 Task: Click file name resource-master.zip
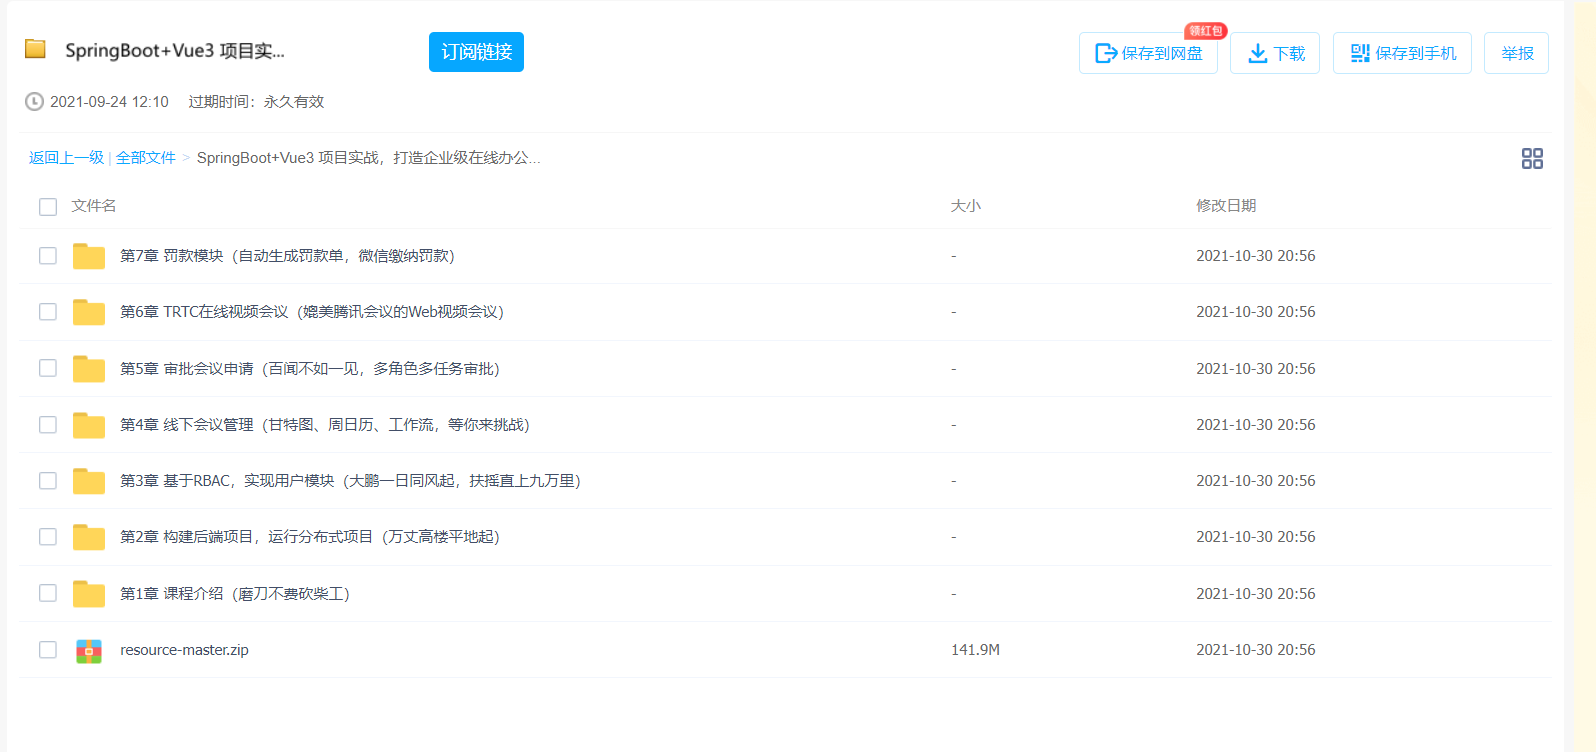(x=184, y=650)
